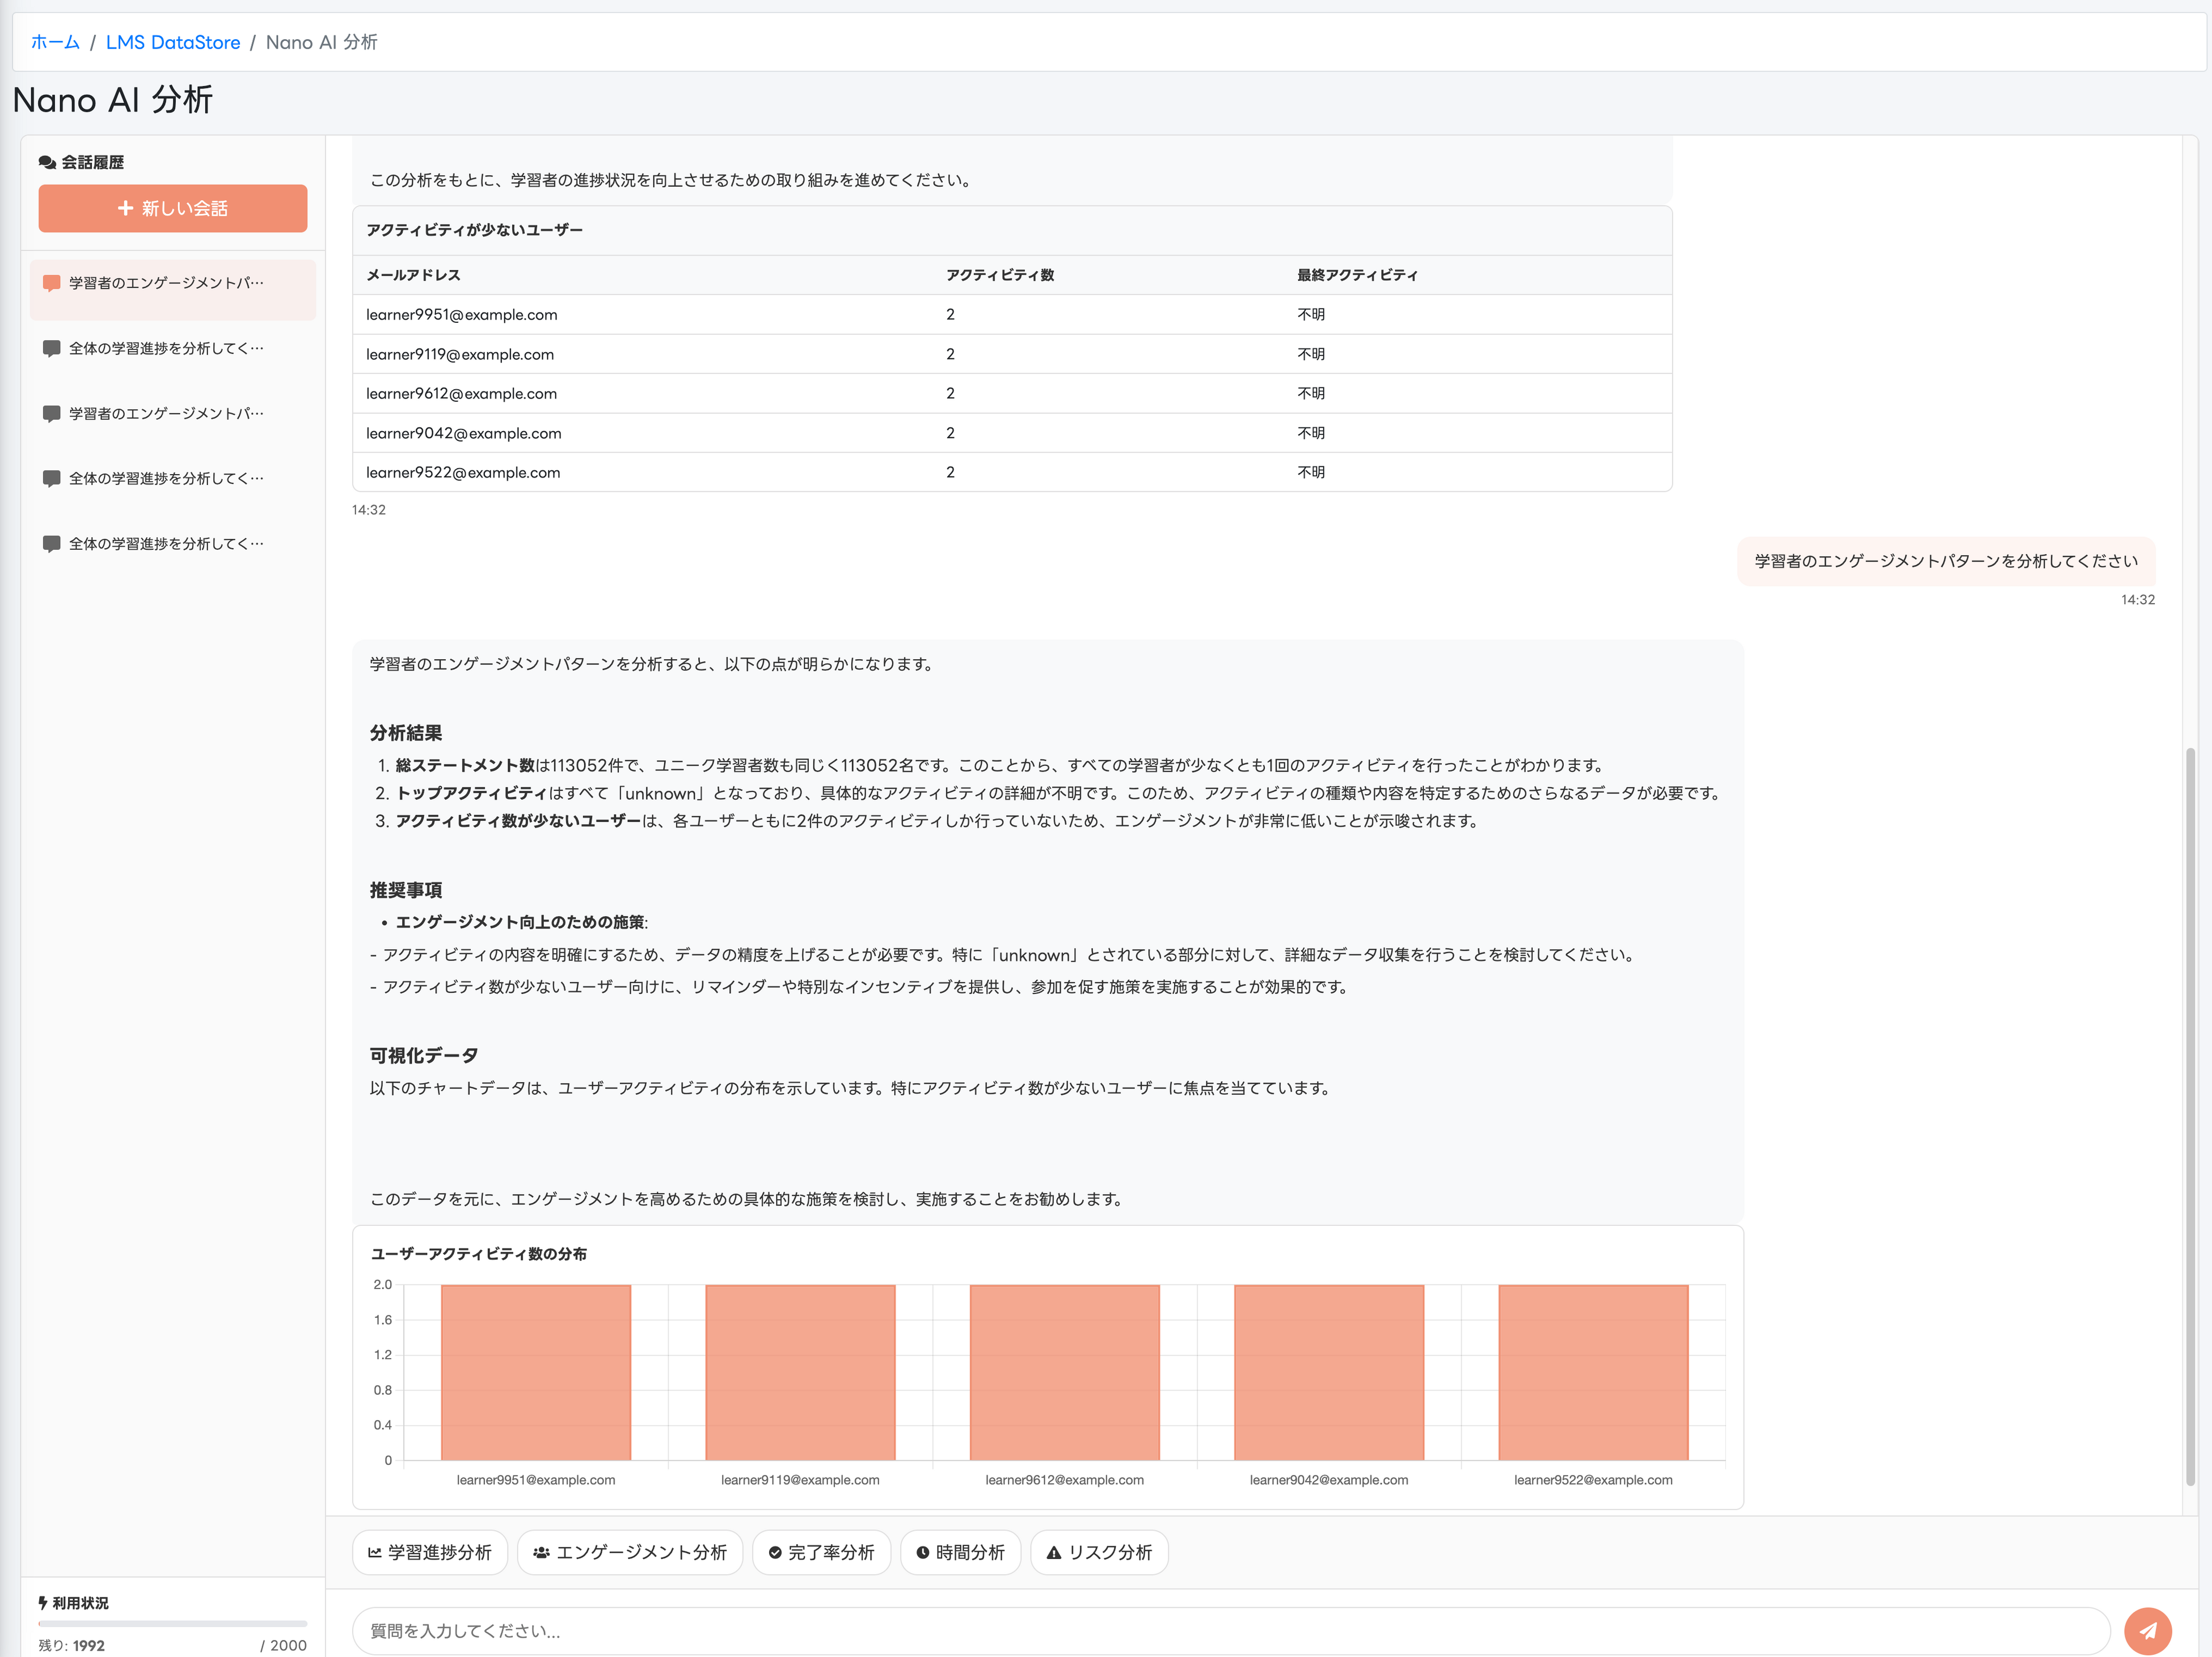The image size is (2212, 1657).
Task: Click the paper plane send icon
Action: click(x=2147, y=1630)
